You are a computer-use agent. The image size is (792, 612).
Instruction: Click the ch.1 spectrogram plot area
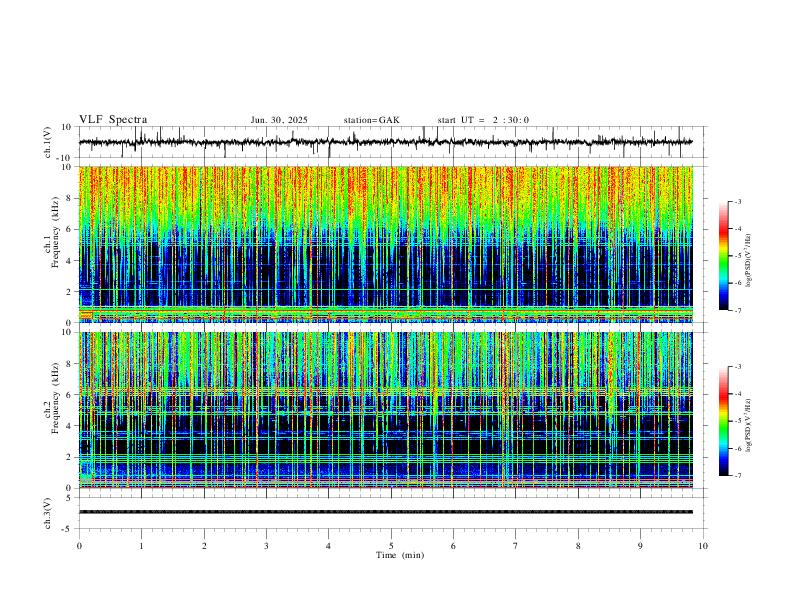[x=386, y=244]
